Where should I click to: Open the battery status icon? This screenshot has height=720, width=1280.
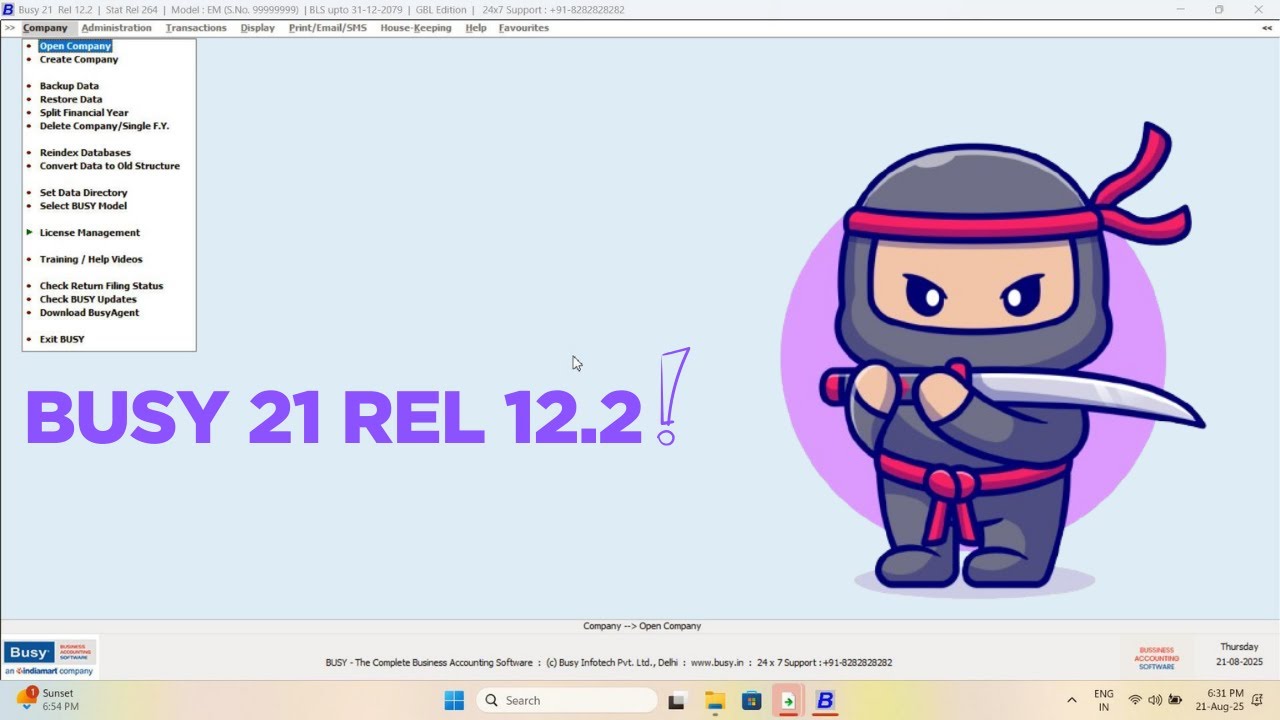tap(1175, 700)
